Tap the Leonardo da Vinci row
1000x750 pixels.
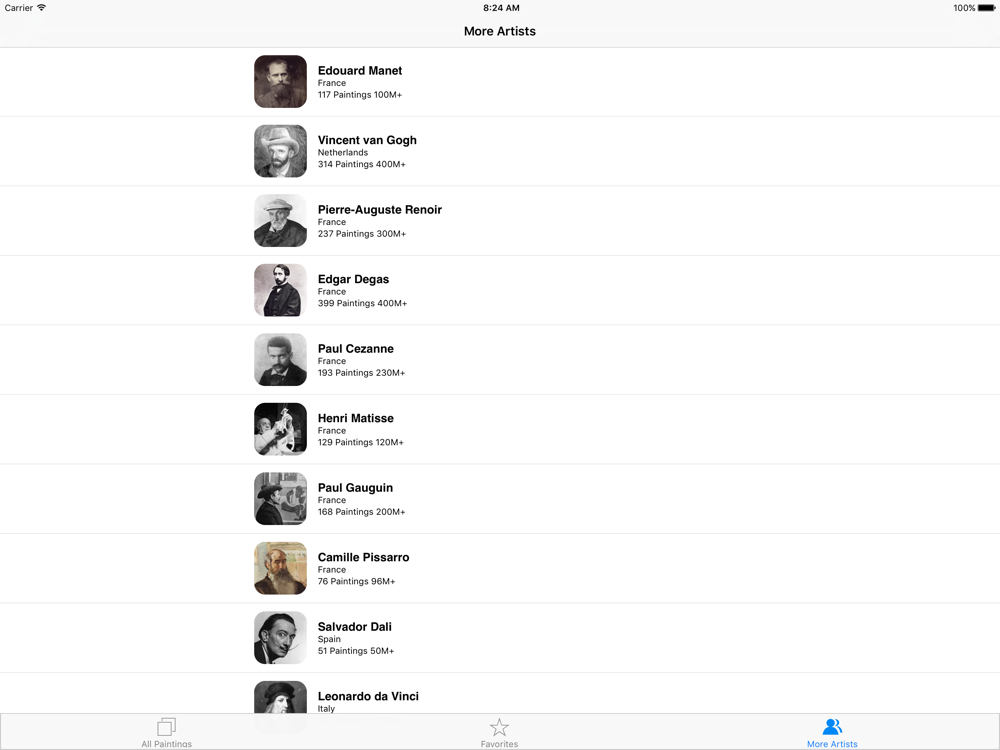point(500,693)
